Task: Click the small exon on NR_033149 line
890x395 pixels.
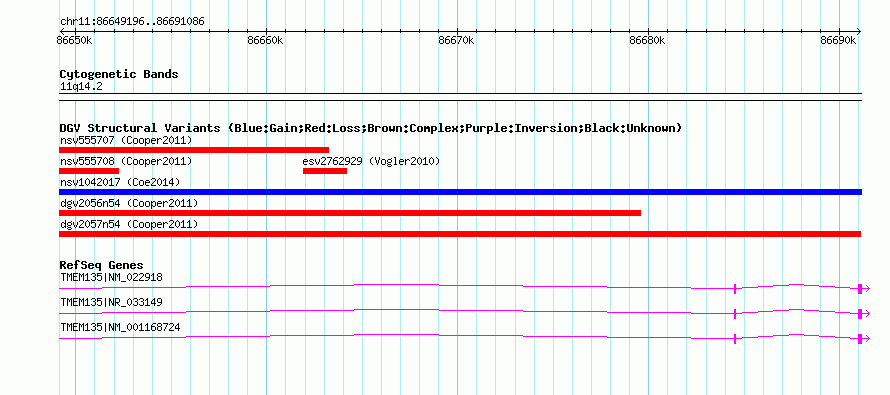Action: (x=735, y=313)
